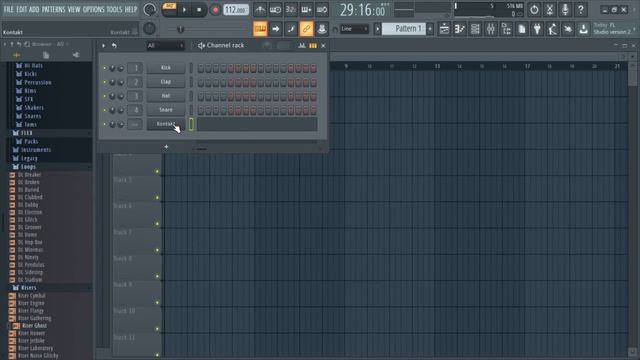640x360 pixels.
Task: Open the View channel rack icon
Action: coord(475,29)
